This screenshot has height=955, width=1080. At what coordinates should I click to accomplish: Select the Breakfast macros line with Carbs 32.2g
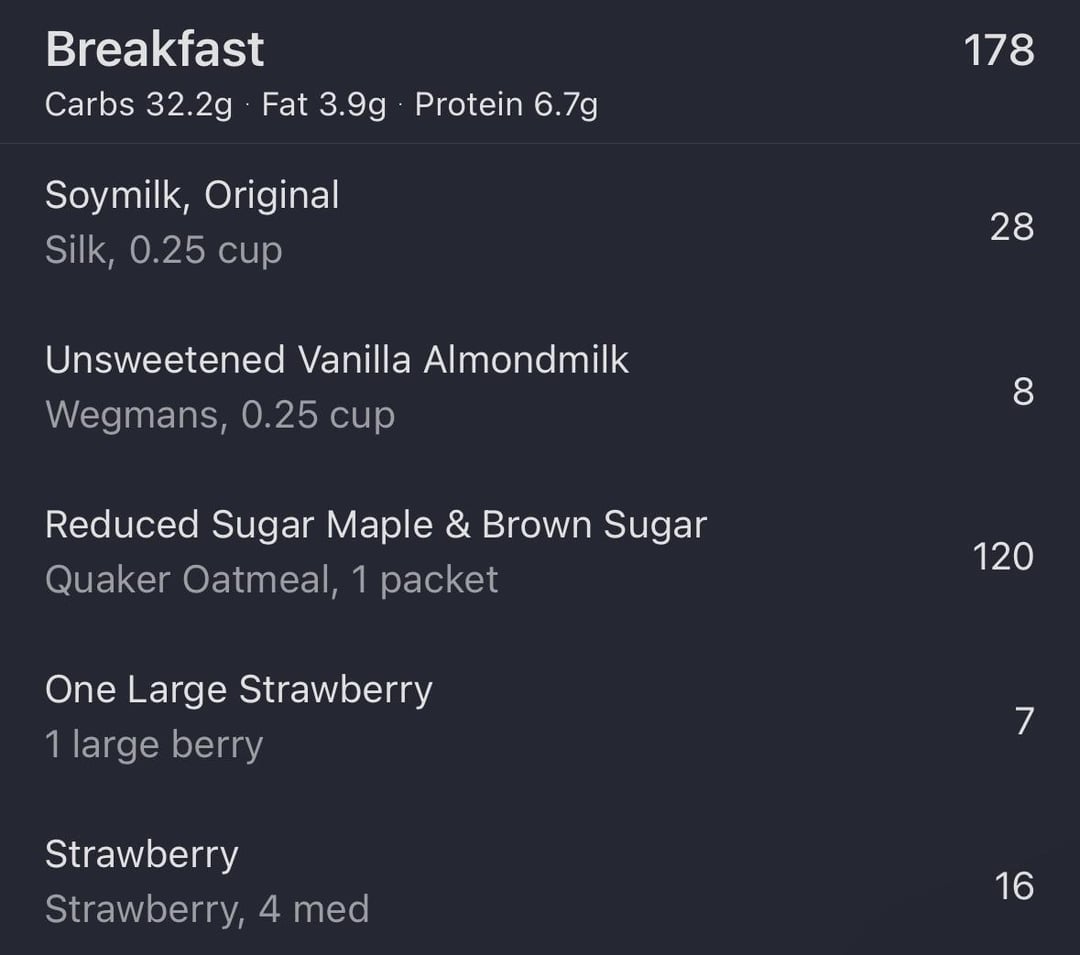point(322,105)
